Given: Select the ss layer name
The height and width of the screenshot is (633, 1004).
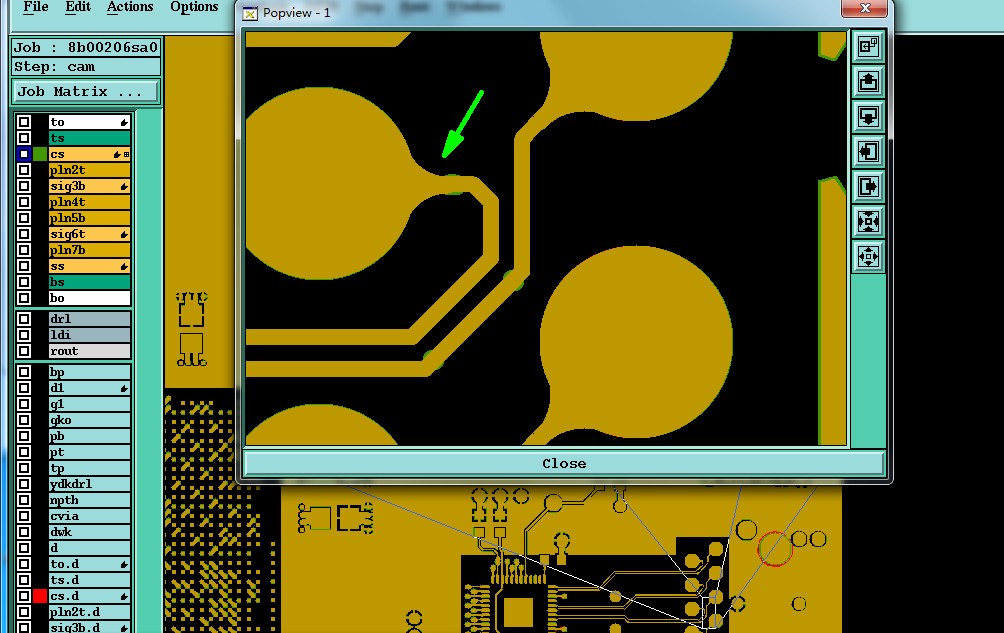Looking at the screenshot, I should 90,266.
